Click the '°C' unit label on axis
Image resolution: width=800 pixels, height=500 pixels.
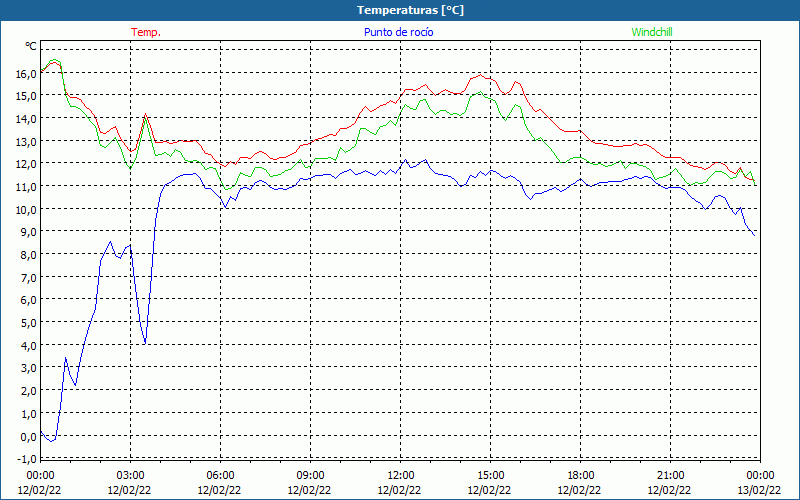(31, 46)
